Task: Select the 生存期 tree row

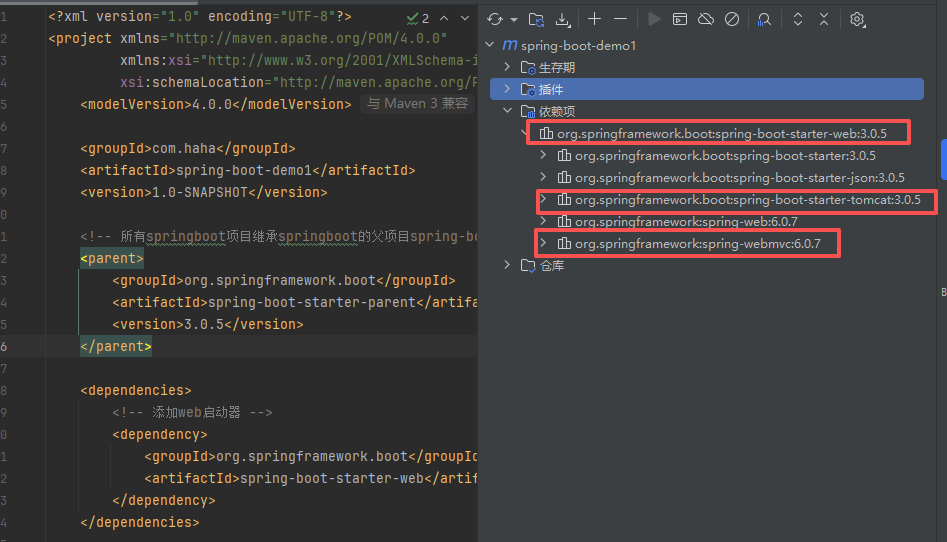Action: pos(556,68)
